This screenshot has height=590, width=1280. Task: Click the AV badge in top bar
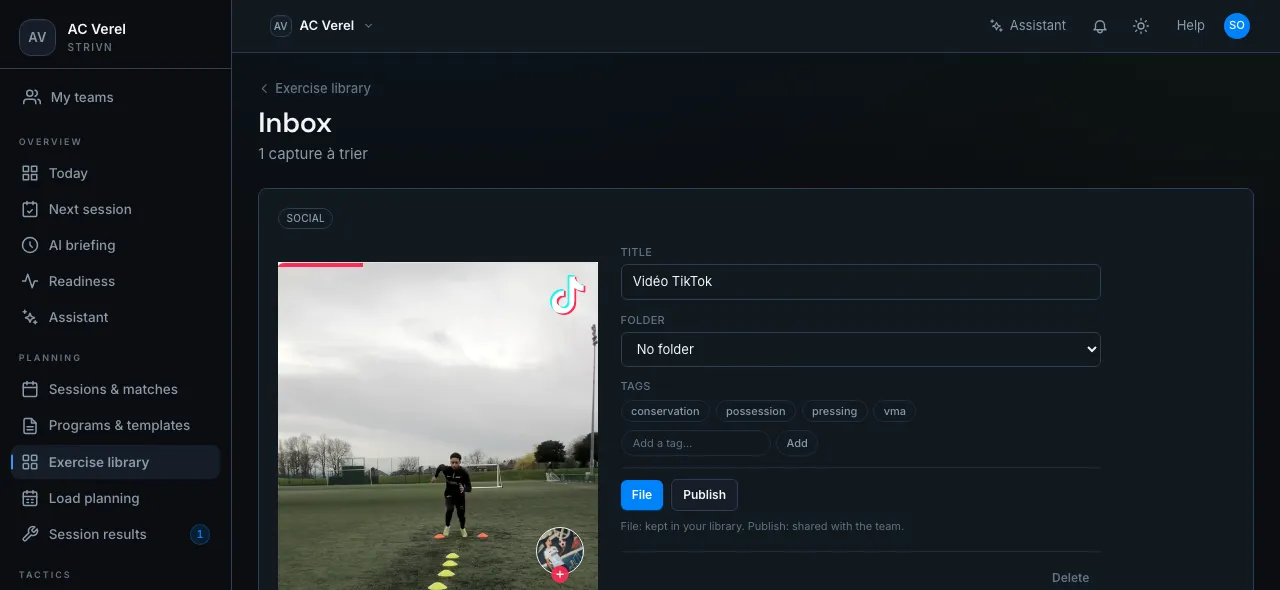(x=281, y=26)
